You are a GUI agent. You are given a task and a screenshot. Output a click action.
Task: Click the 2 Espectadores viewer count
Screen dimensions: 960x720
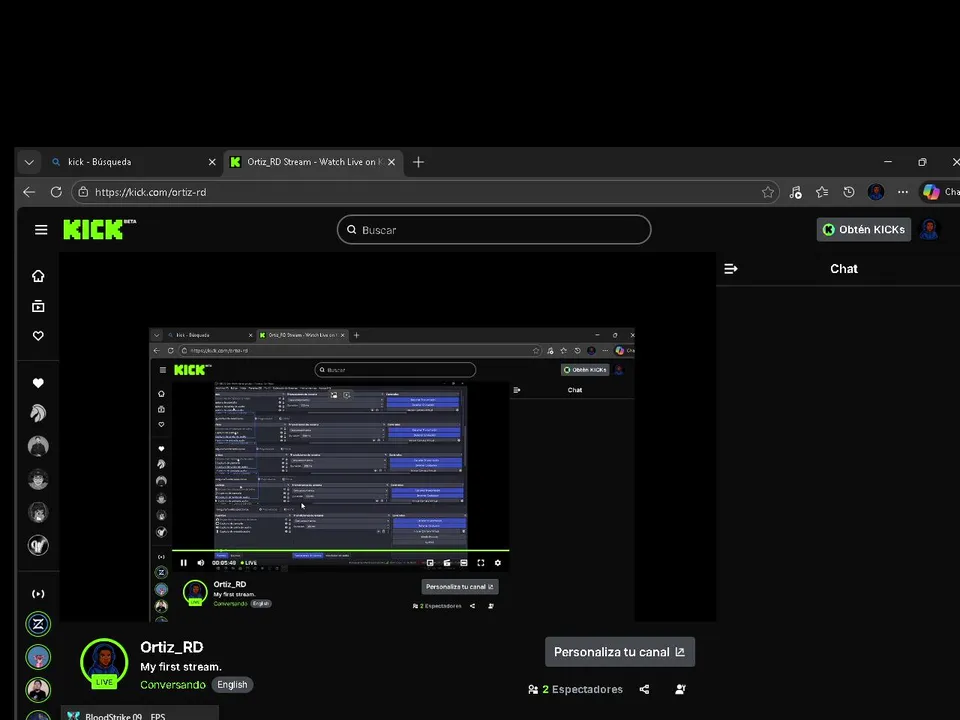click(x=576, y=689)
